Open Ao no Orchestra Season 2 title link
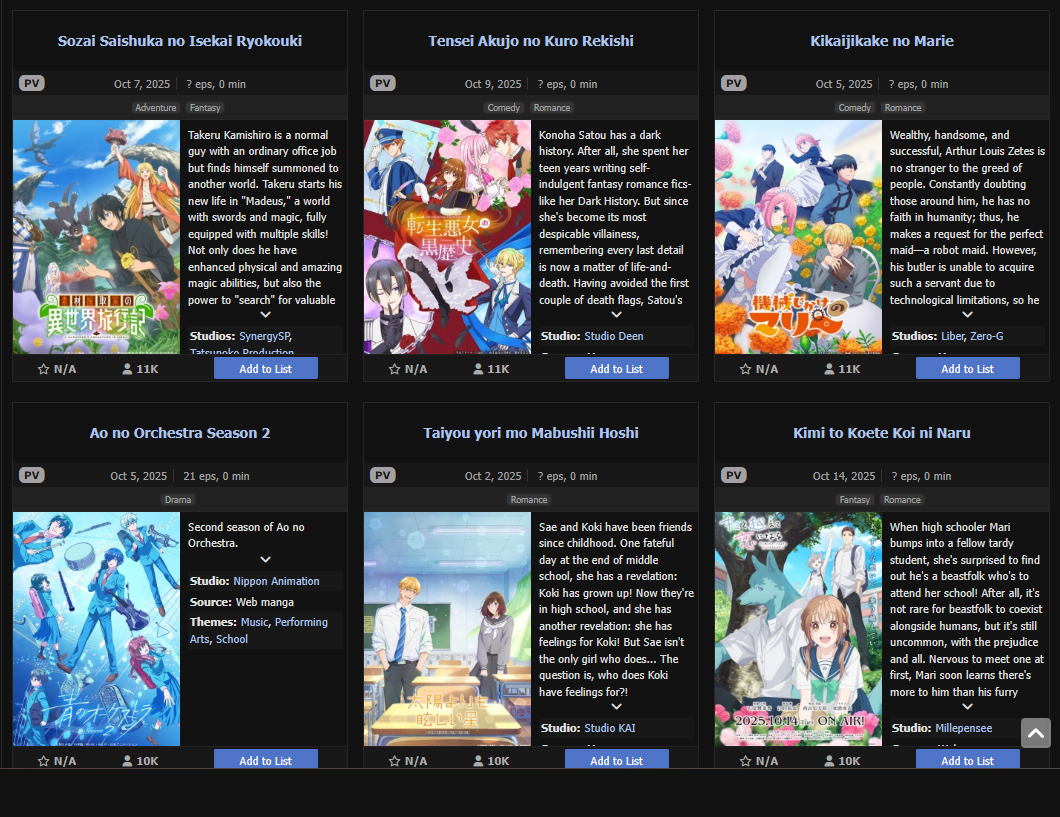Viewport: 1060px width, 817px height. (x=180, y=433)
